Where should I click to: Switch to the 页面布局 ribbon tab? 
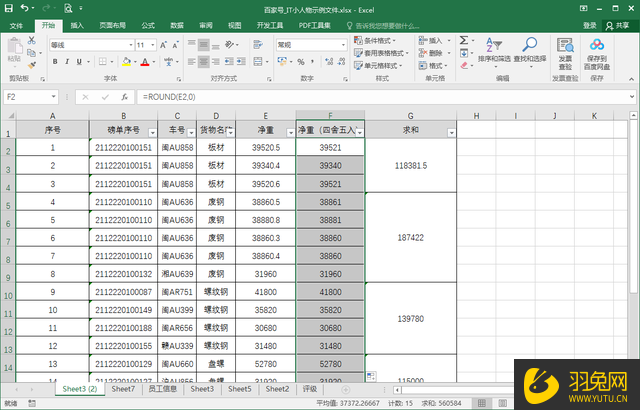pos(112,26)
